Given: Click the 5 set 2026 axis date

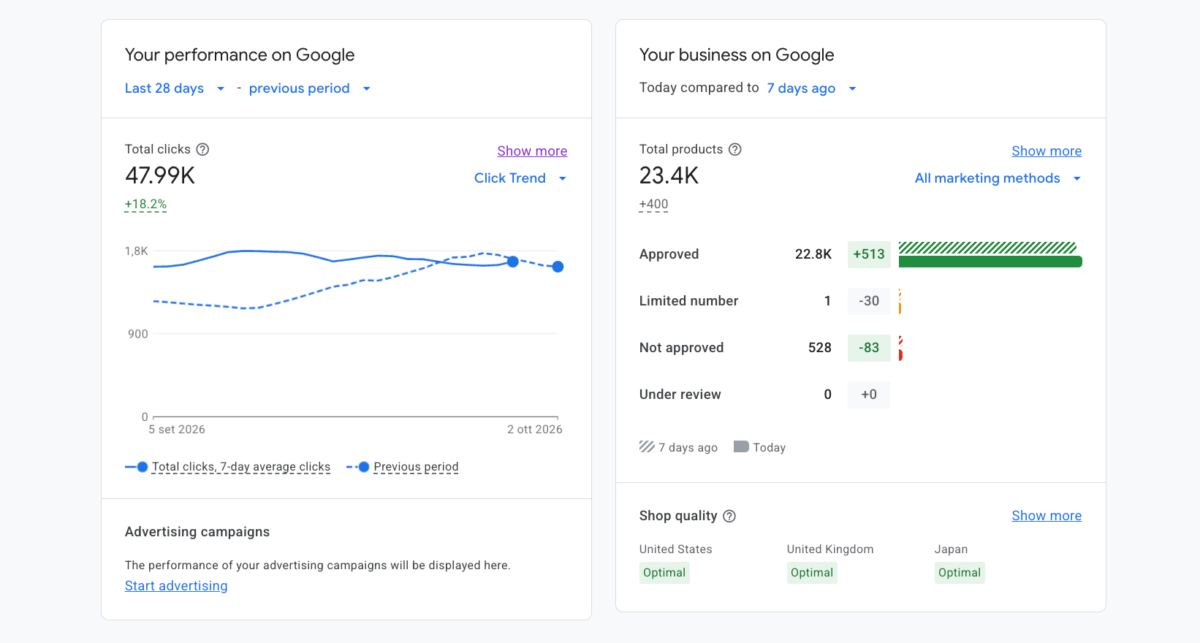Looking at the screenshot, I should coord(177,430).
